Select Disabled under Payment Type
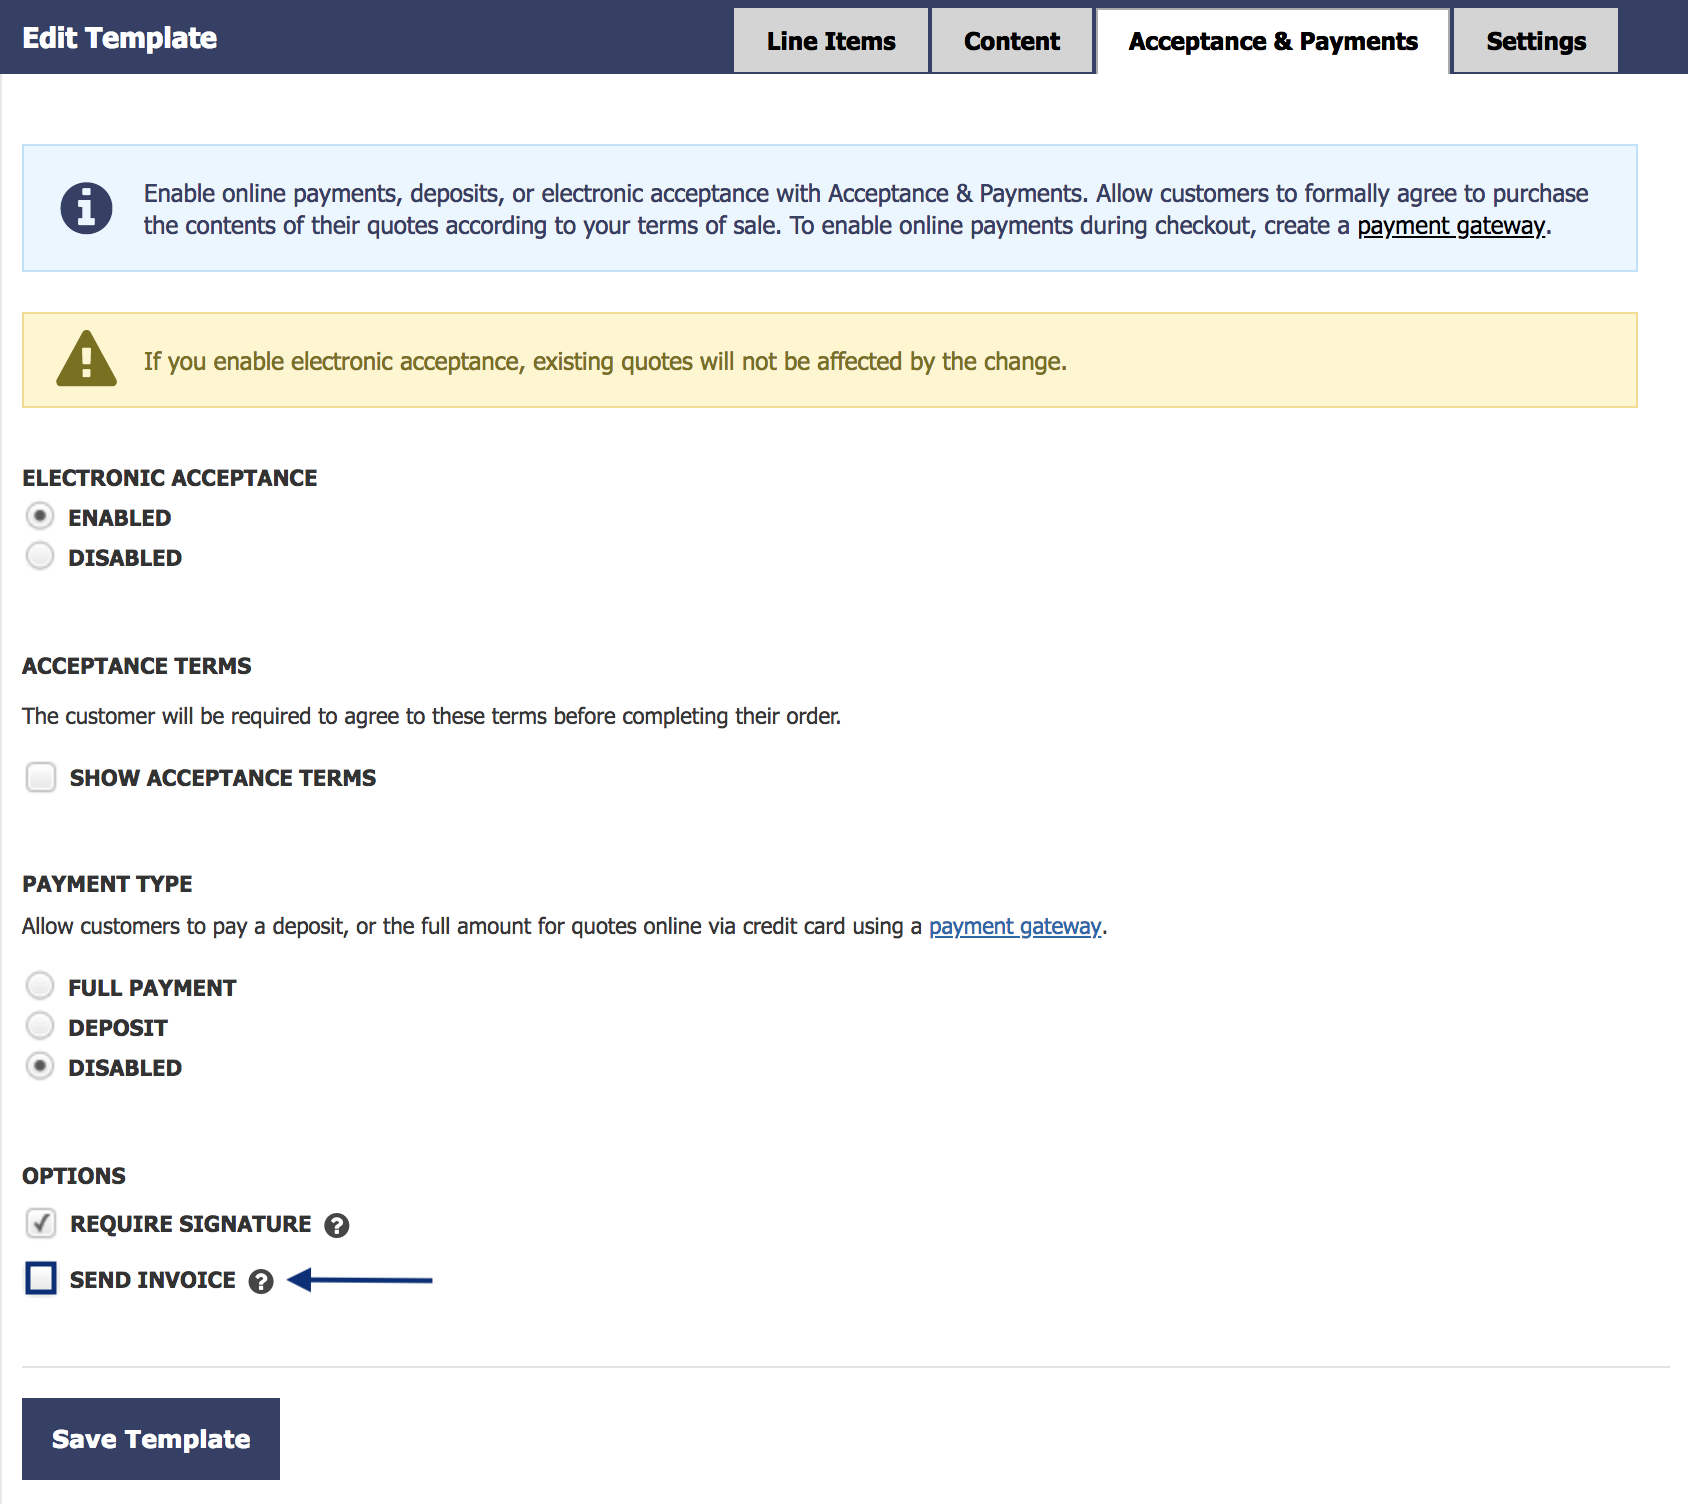The image size is (1688, 1504). (40, 1067)
